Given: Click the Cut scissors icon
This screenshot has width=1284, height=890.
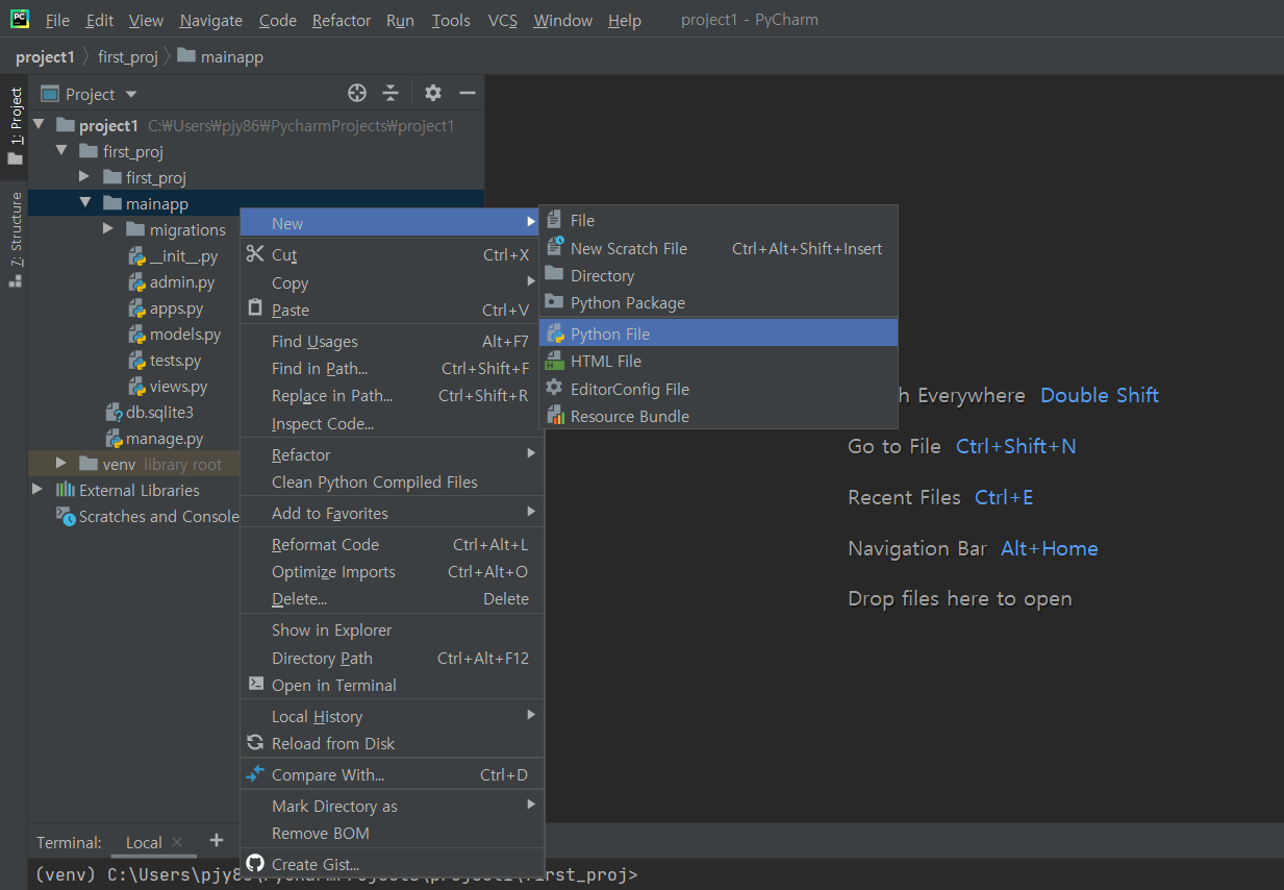Looking at the screenshot, I should 256,254.
